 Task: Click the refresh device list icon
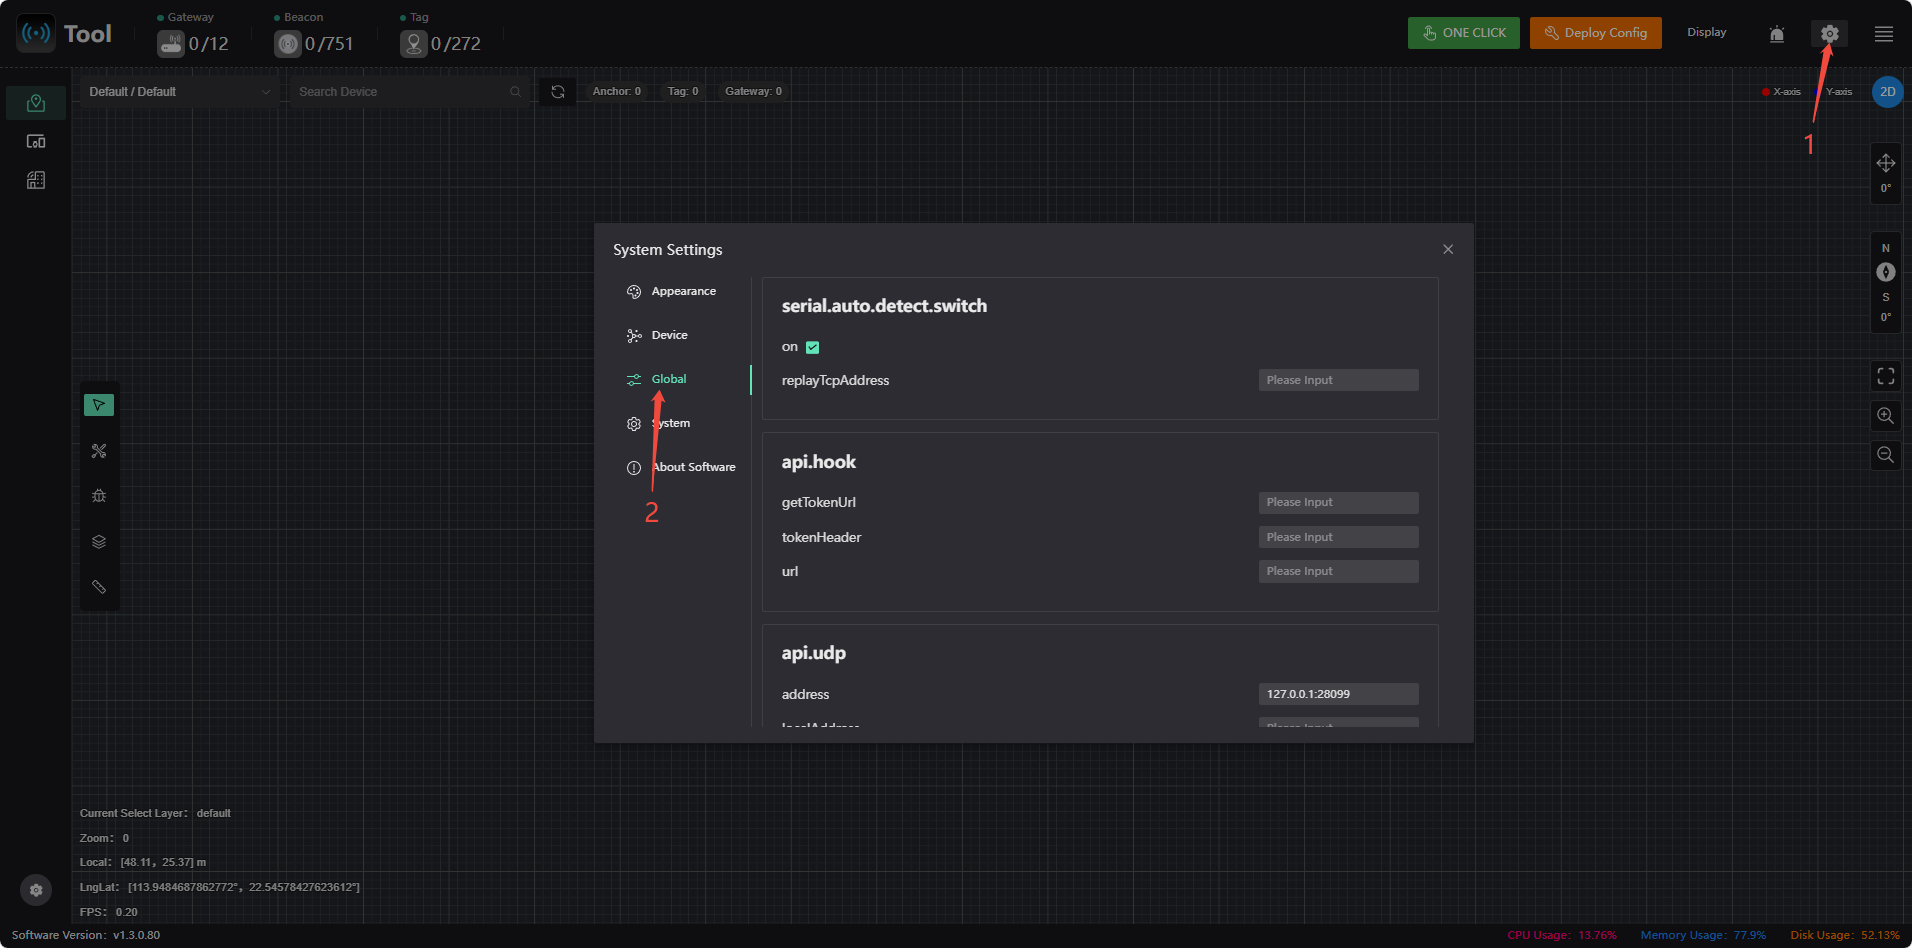click(x=558, y=92)
